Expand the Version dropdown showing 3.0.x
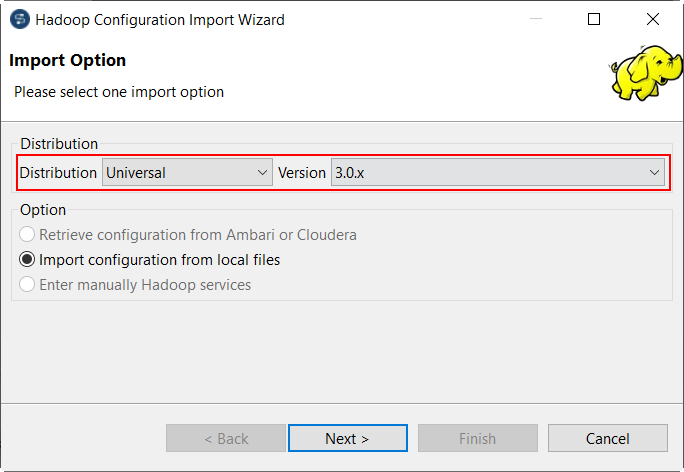 (x=498, y=173)
